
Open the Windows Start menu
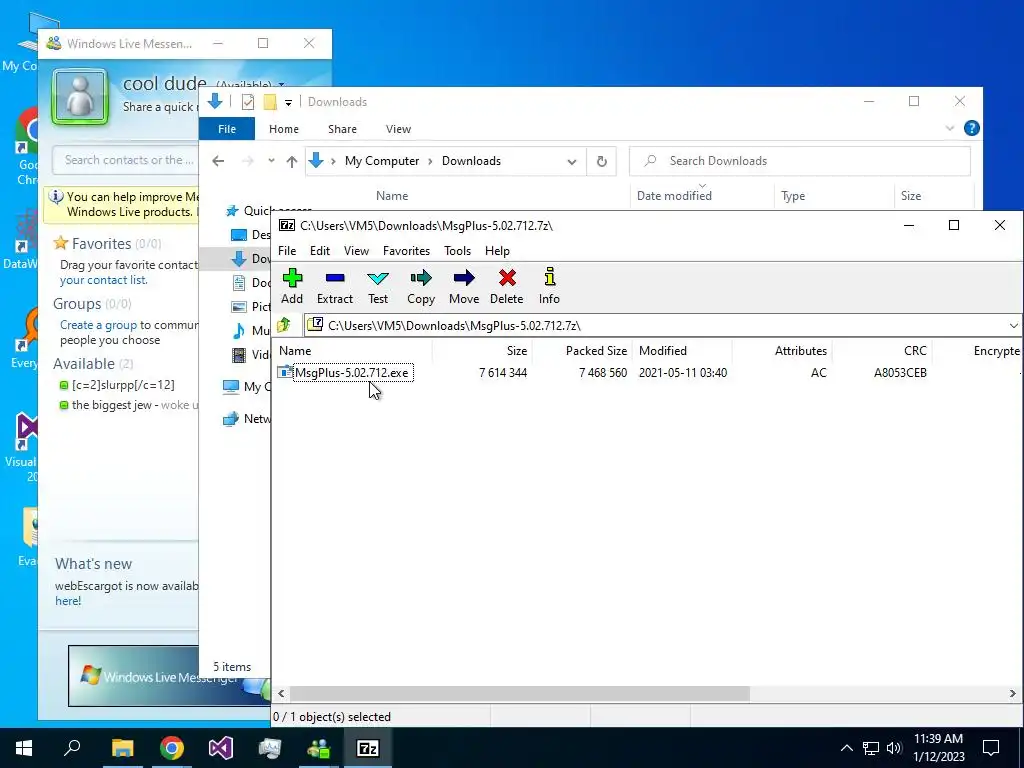(x=24, y=748)
